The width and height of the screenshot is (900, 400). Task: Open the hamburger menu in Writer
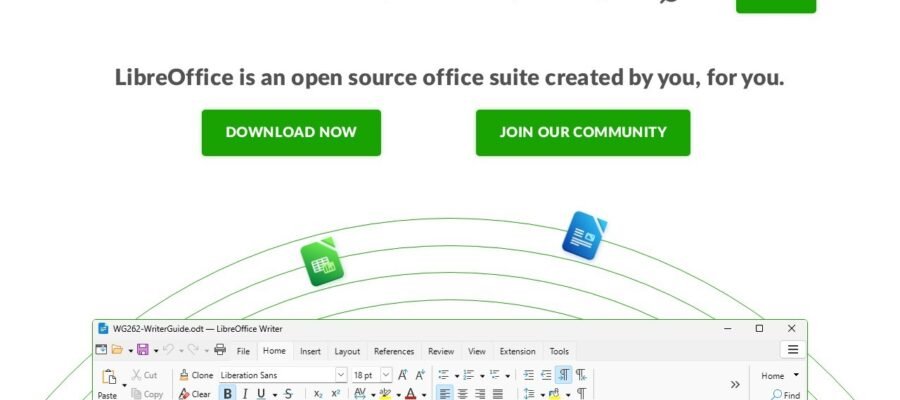pos(793,349)
